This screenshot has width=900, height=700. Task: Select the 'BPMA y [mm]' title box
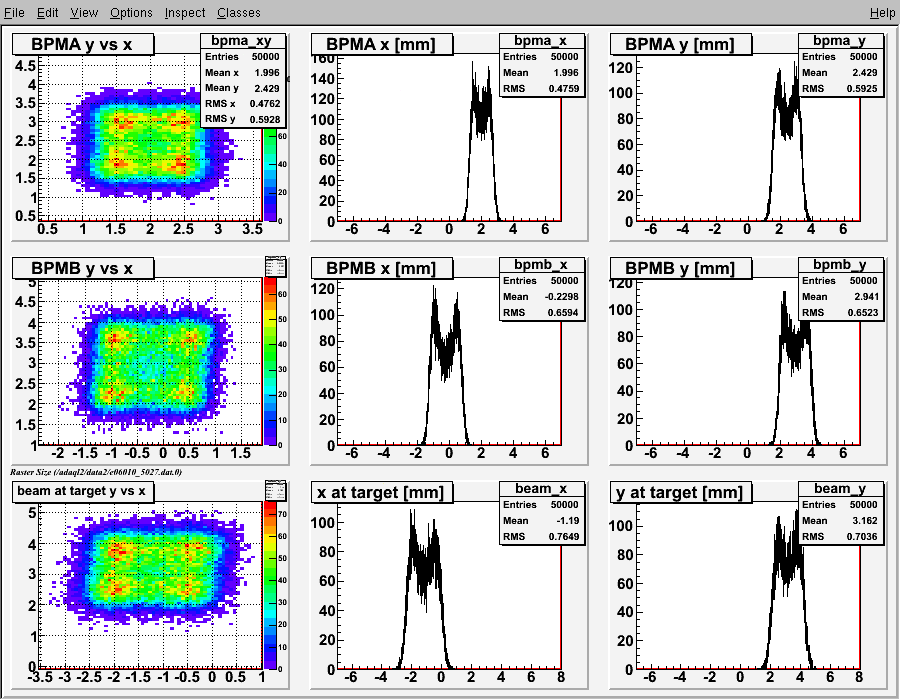click(681, 44)
